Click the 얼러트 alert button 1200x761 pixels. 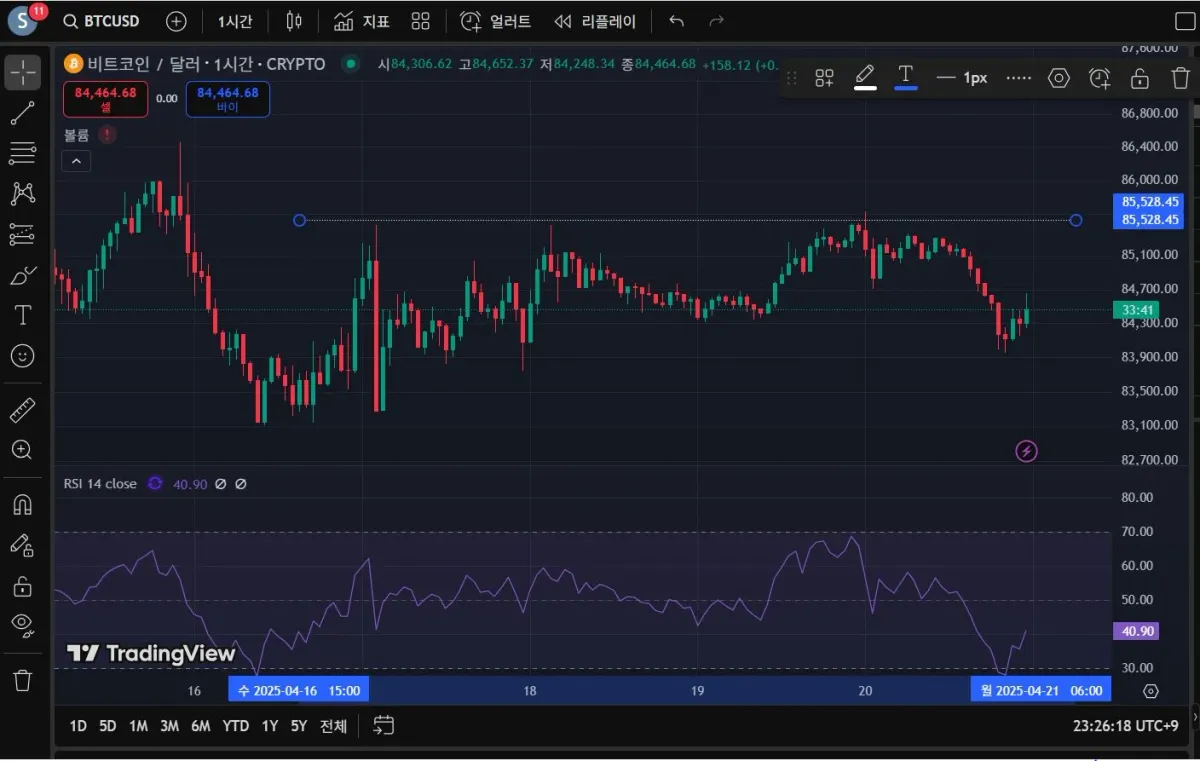[495, 21]
